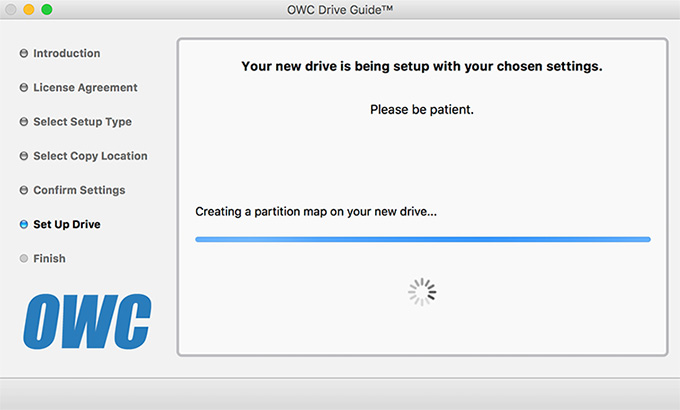Click the OWC Drive Guide title bar

point(340,10)
